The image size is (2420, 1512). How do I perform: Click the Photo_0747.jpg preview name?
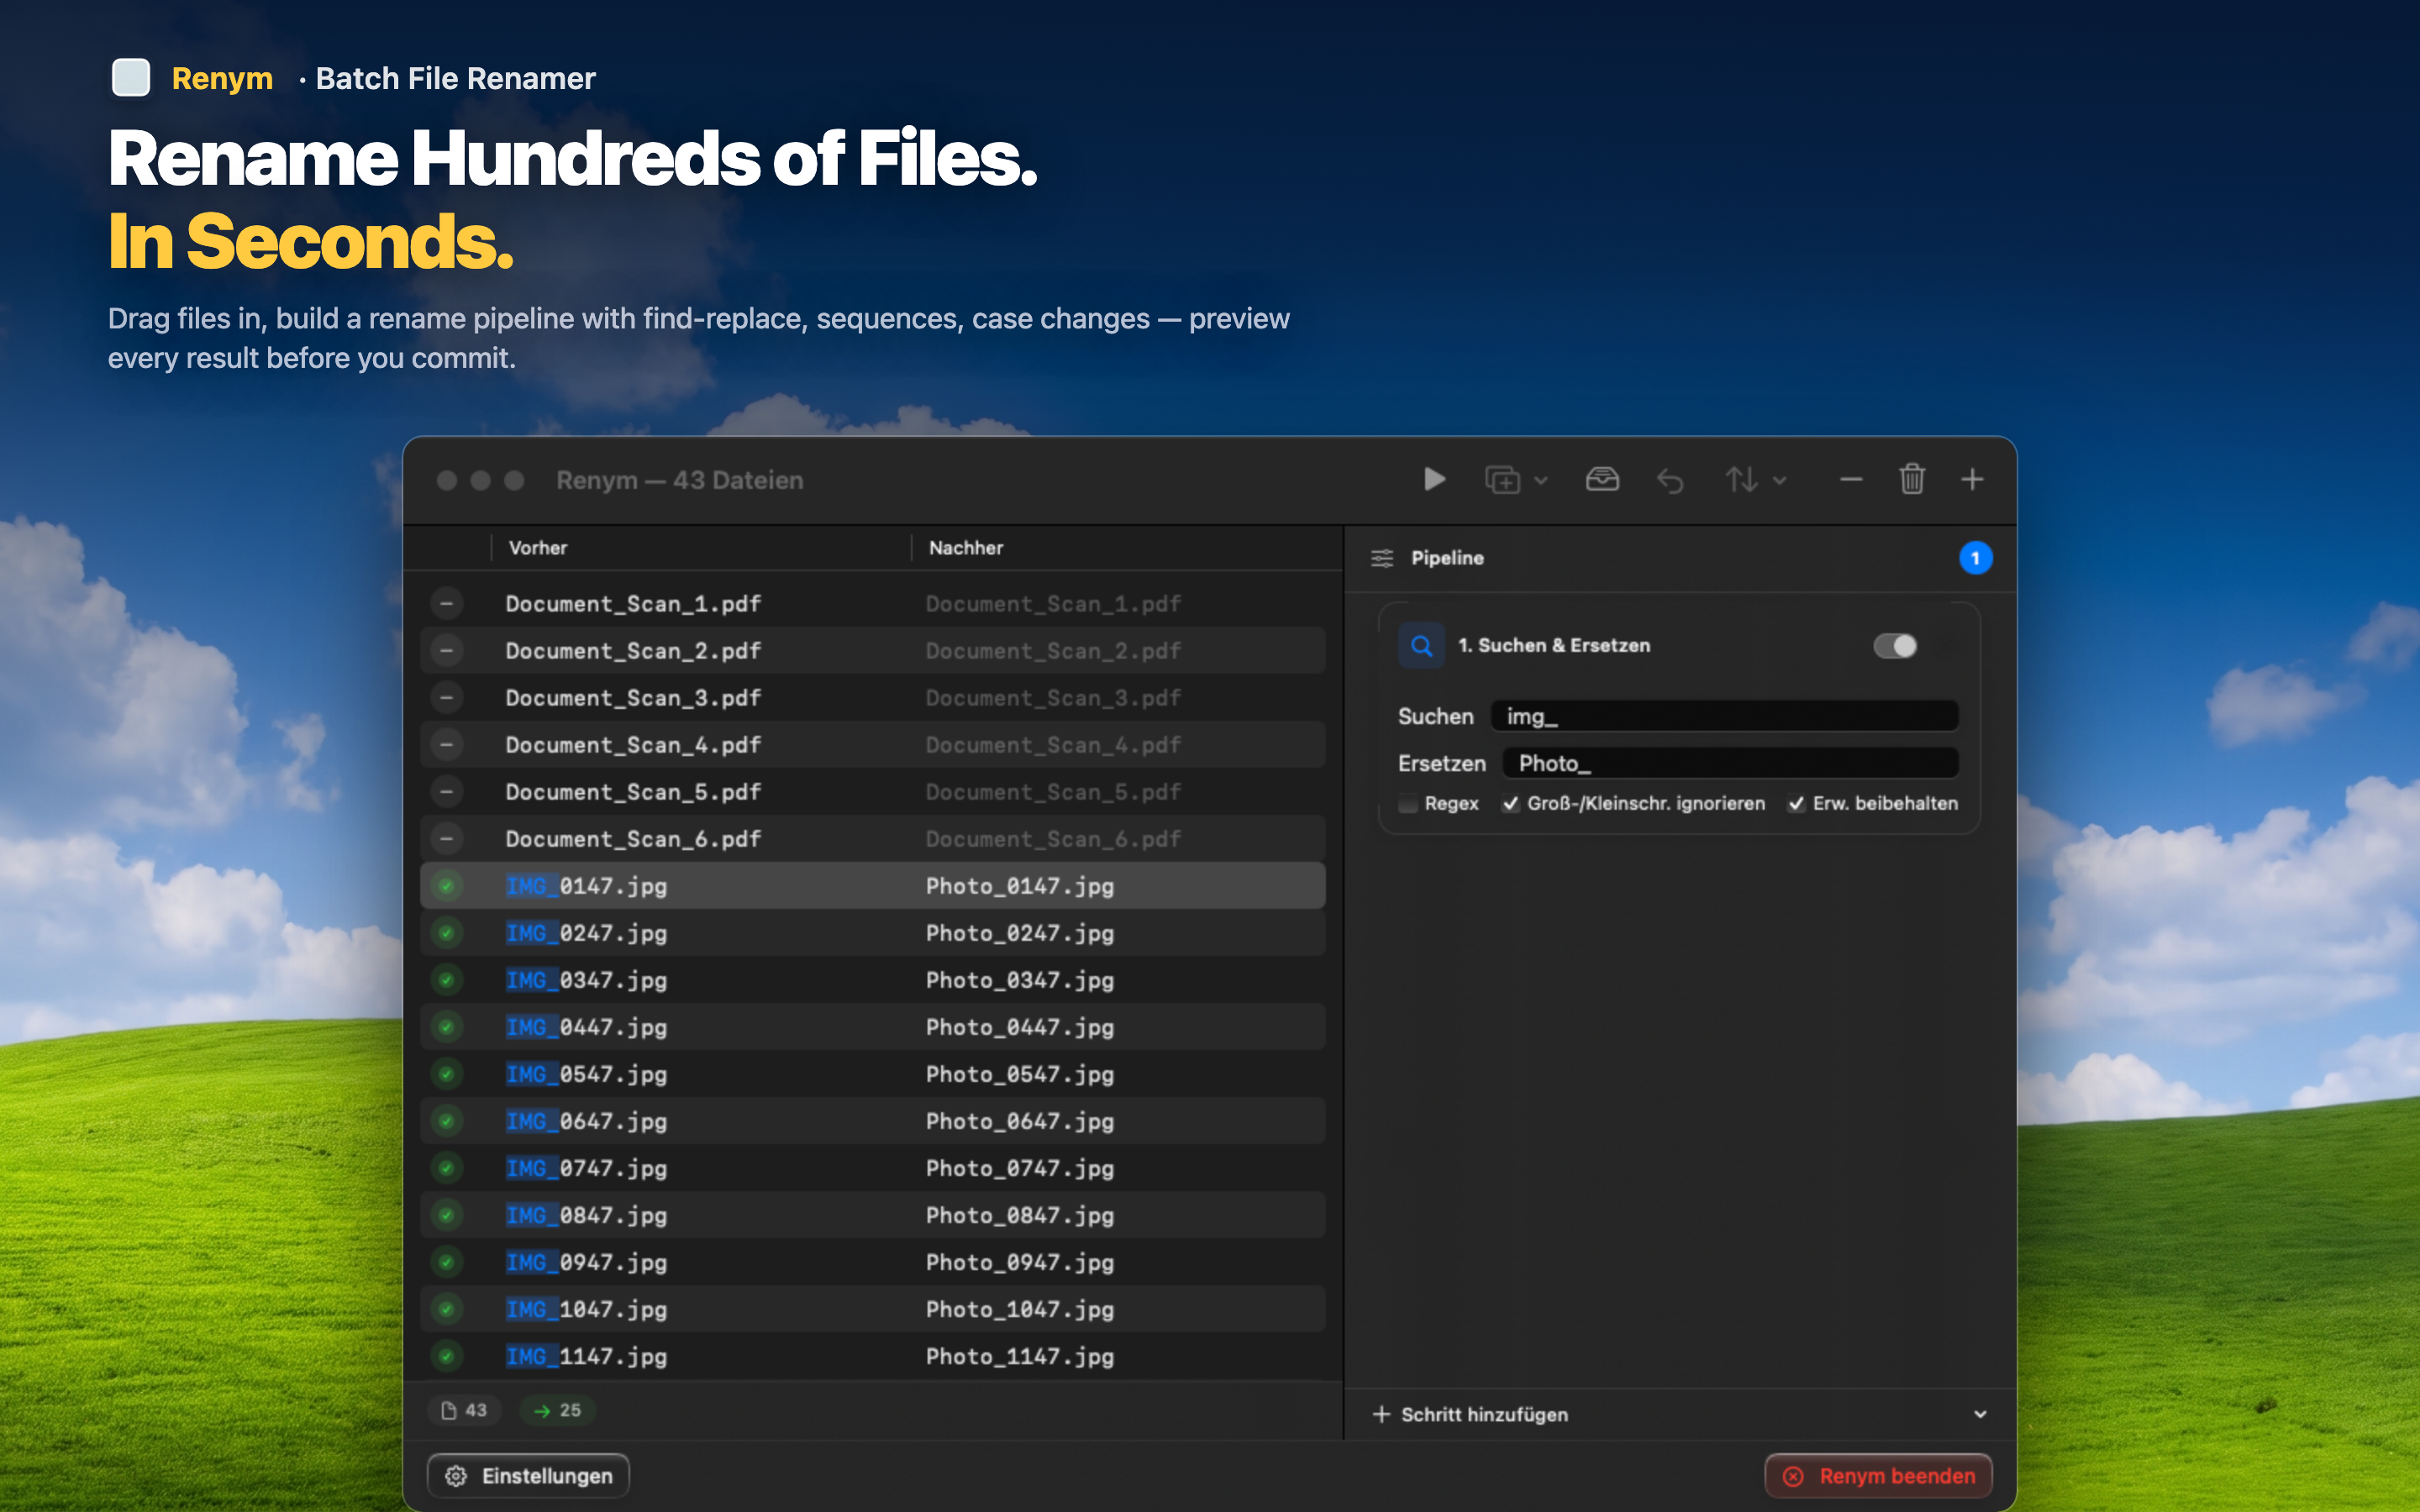tap(1019, 1168)
